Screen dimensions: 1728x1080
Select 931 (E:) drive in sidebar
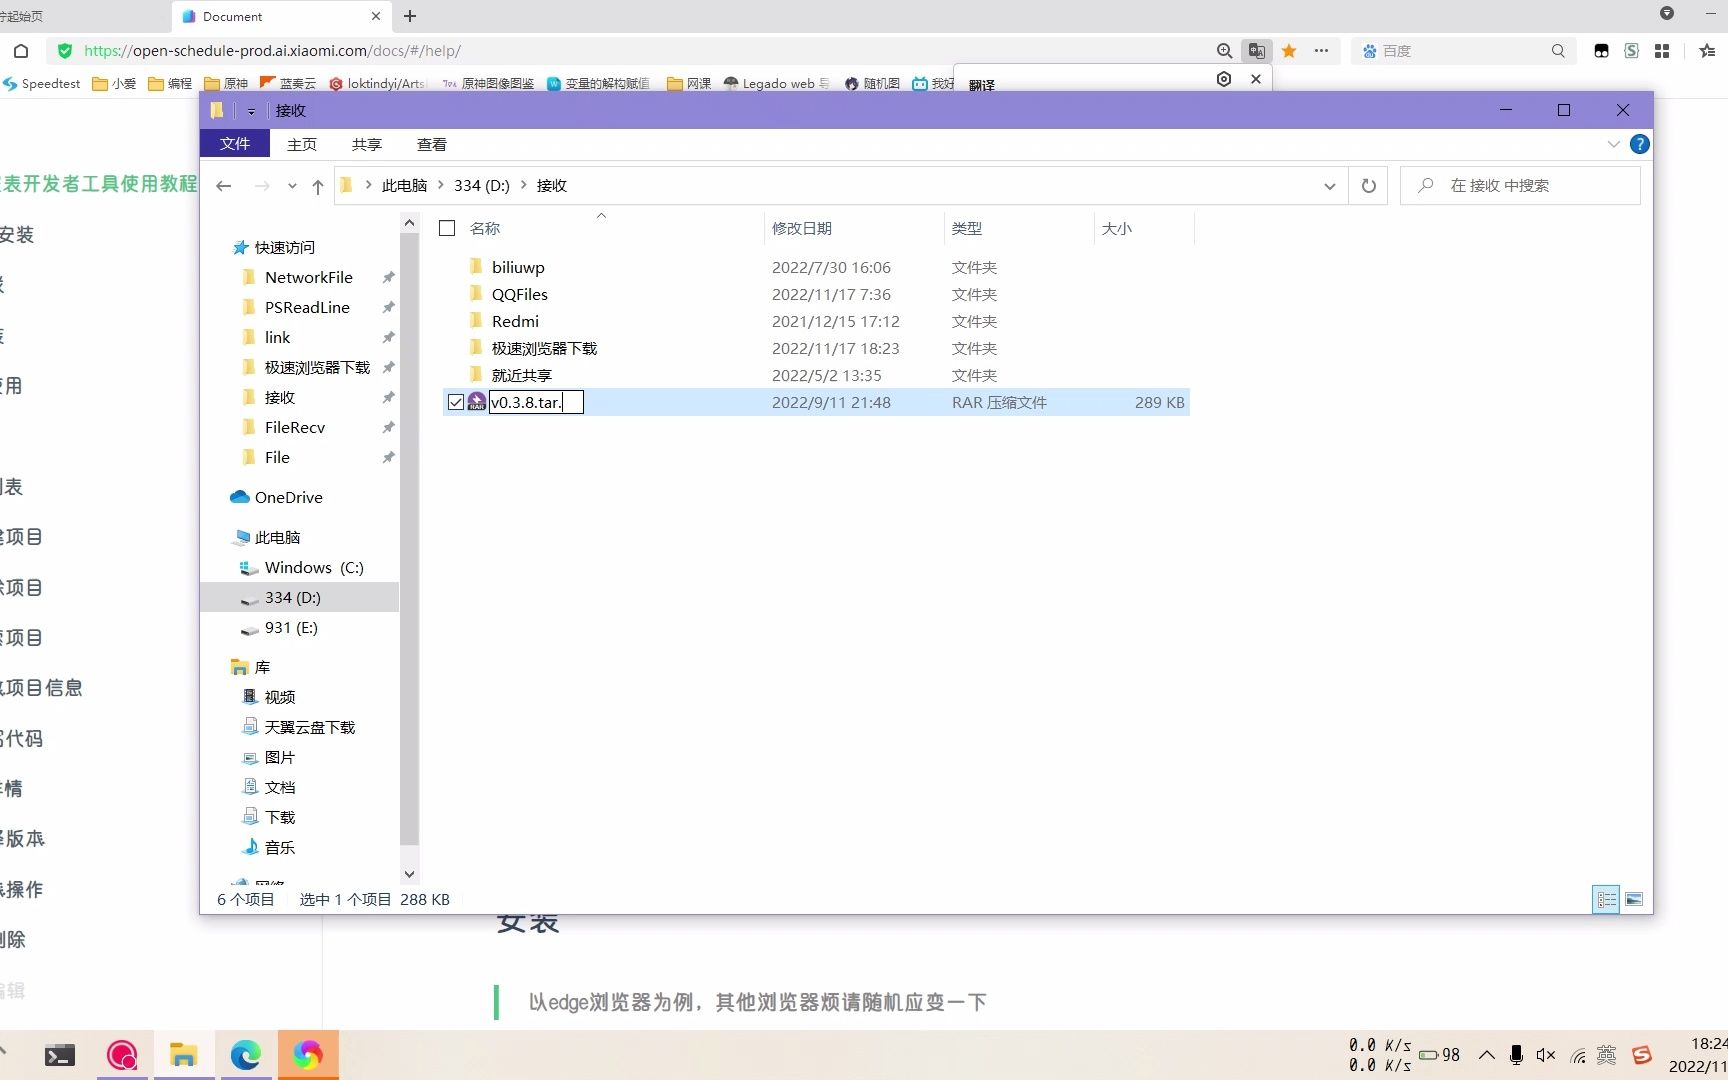tap(291, 627)
